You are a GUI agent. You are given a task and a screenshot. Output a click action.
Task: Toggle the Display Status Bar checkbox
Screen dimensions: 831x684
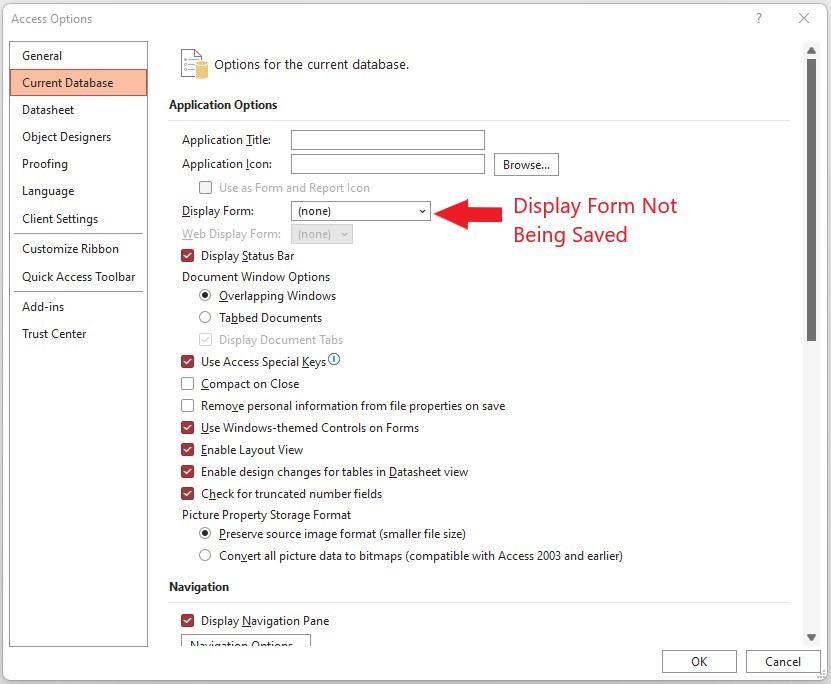[187, 255]
